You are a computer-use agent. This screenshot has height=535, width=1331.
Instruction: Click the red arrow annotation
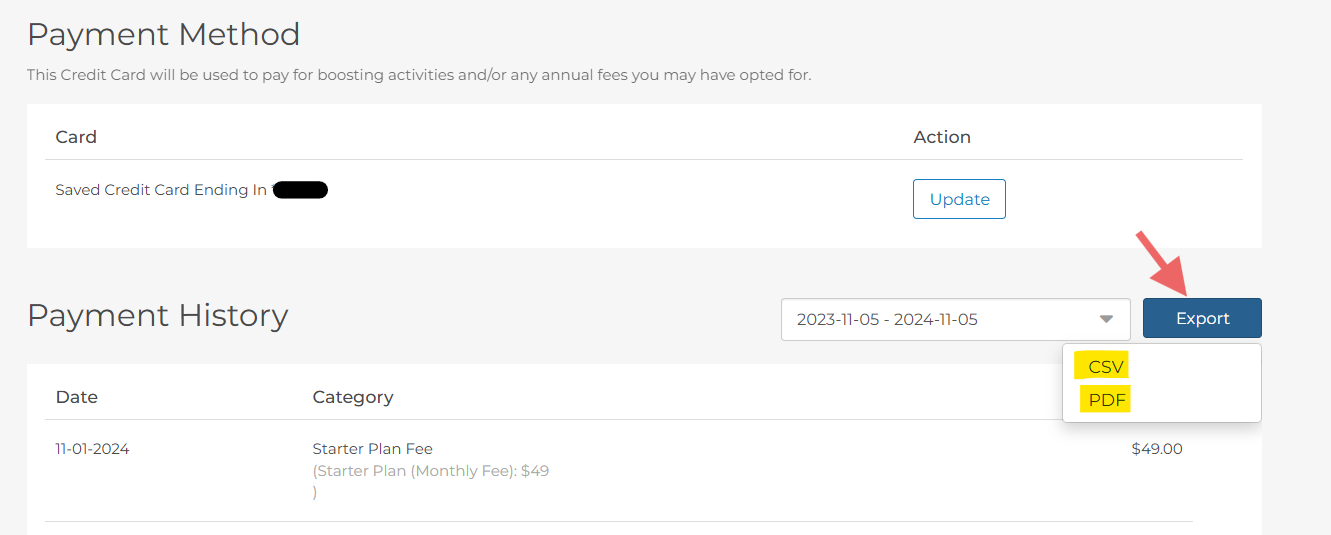pos(1160,263)
